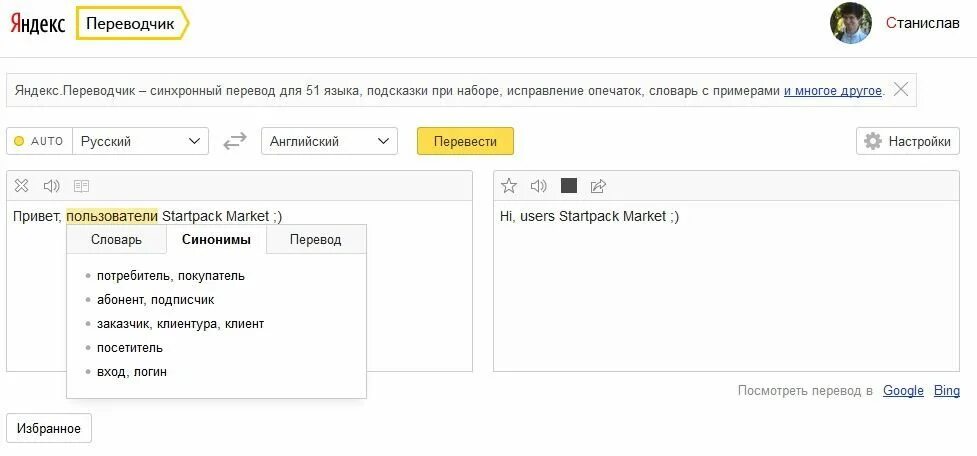
Task: Open Настройки settings
Action: point(908,142)
